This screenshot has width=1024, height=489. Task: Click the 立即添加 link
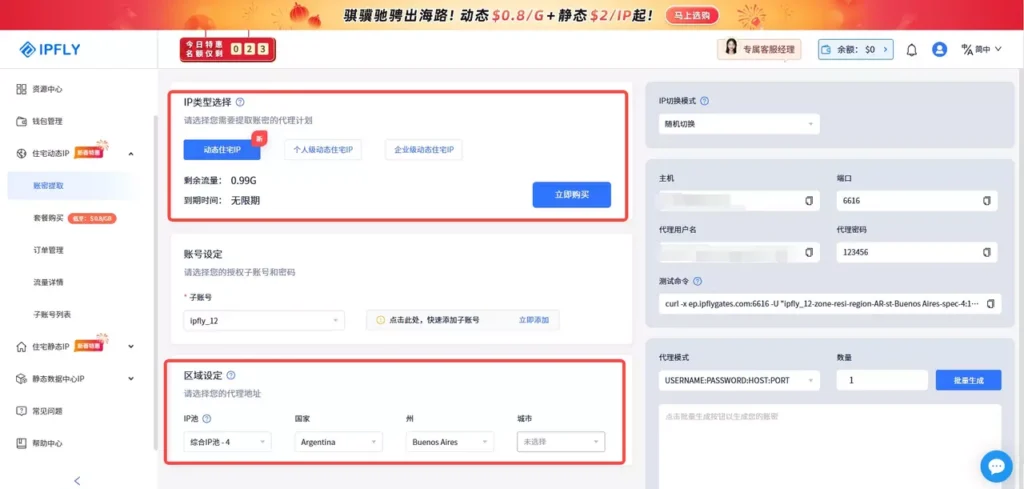[534, 321]
